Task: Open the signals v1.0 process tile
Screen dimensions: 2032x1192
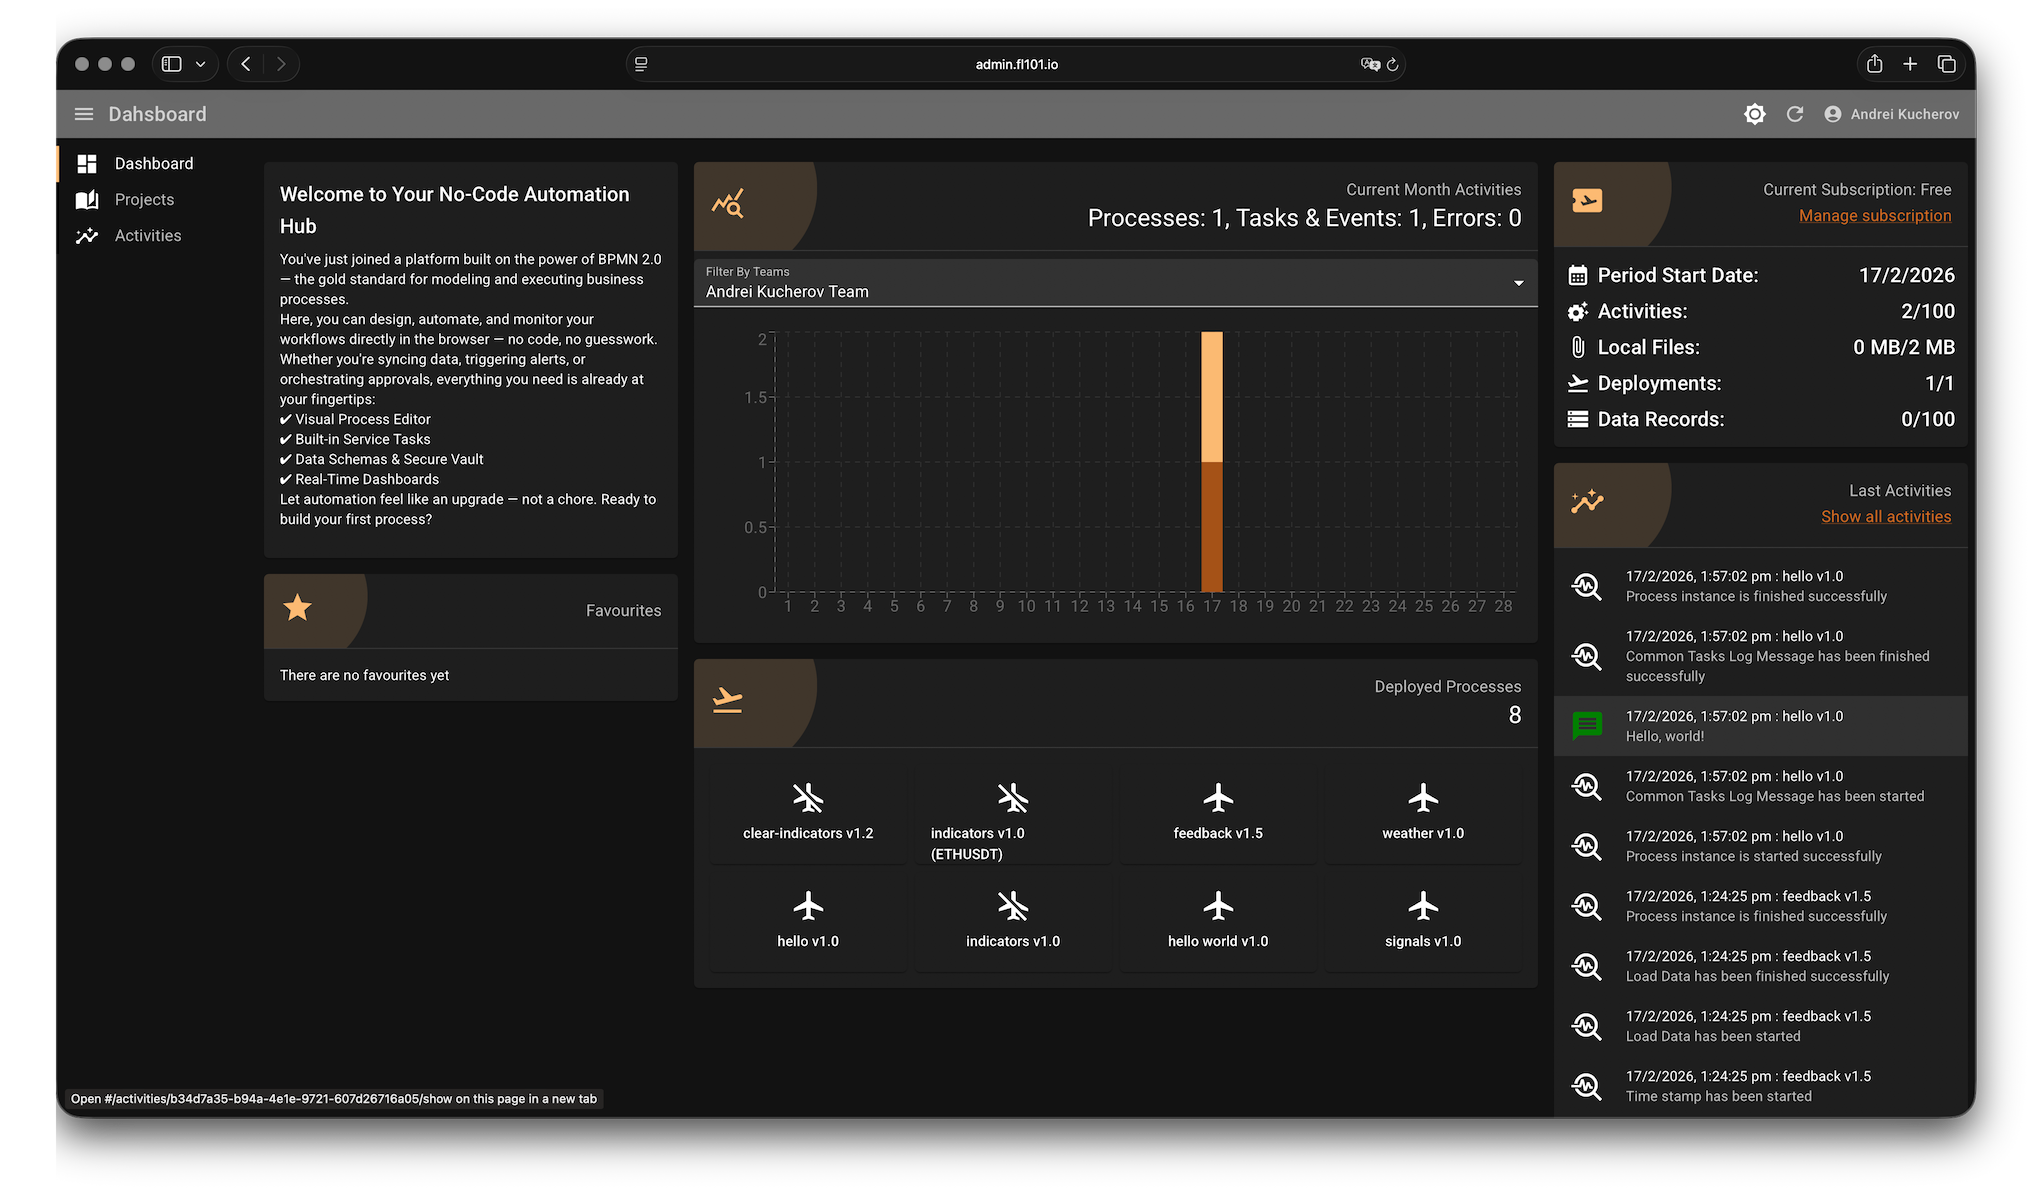Action: 1422,920
